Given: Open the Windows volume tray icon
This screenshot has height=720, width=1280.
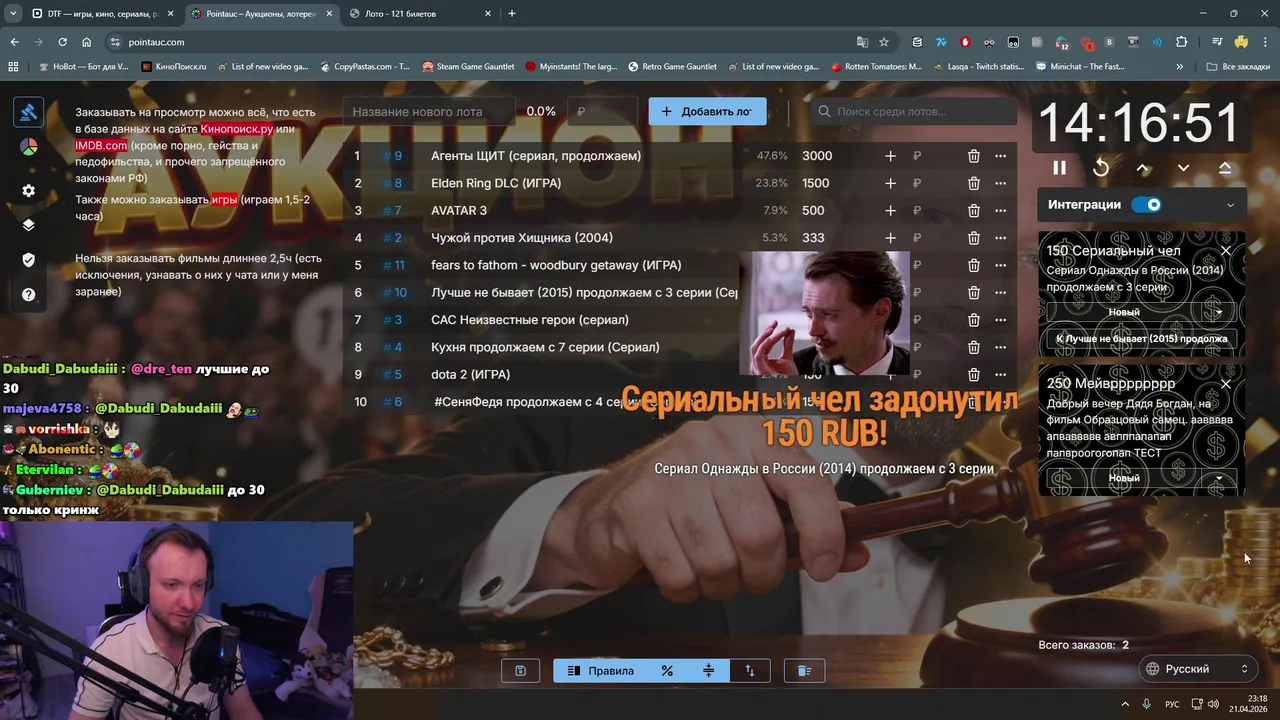Looking at the screenshot, I should click(1213, 704).
